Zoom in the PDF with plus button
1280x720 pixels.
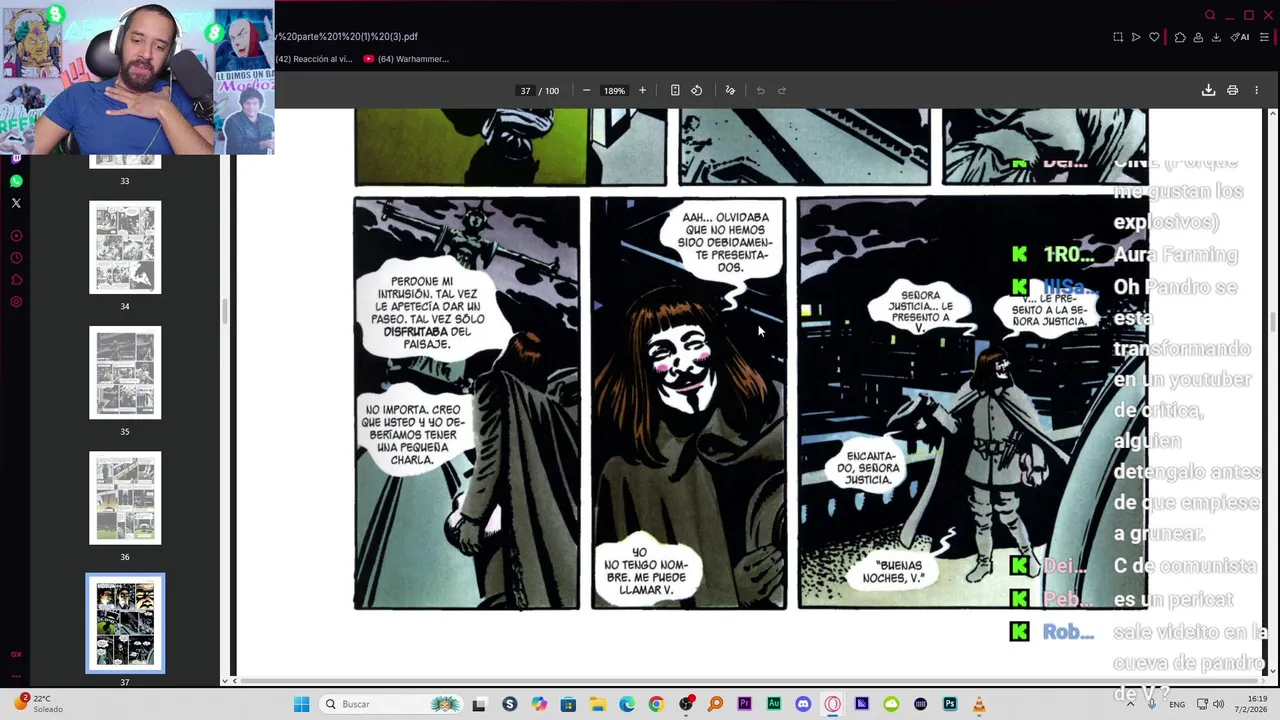(x=642, y=90)
